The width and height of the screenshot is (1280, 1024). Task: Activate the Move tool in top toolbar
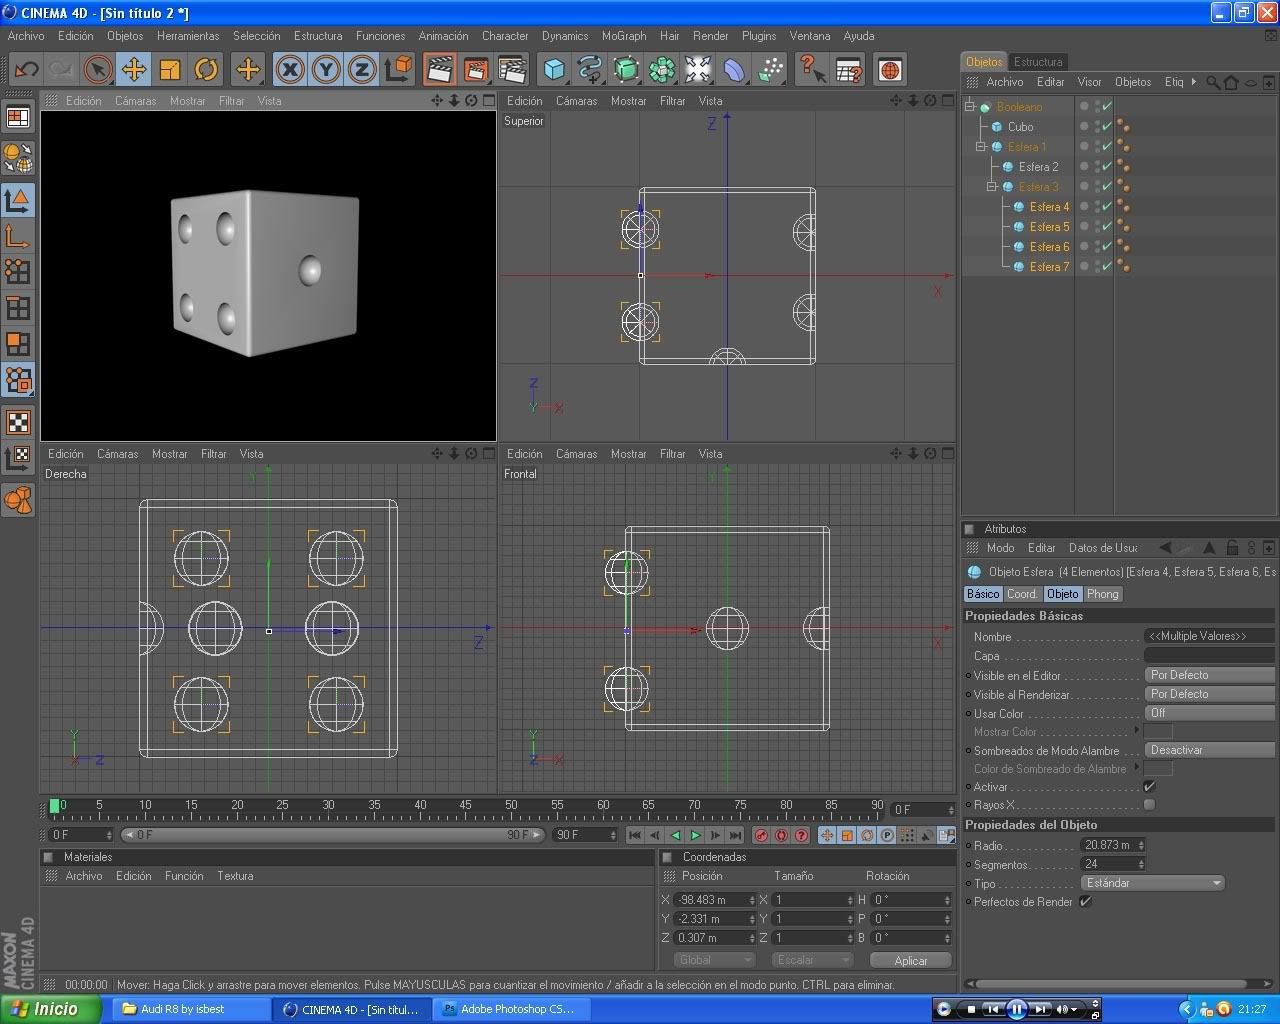coord(133,70)
